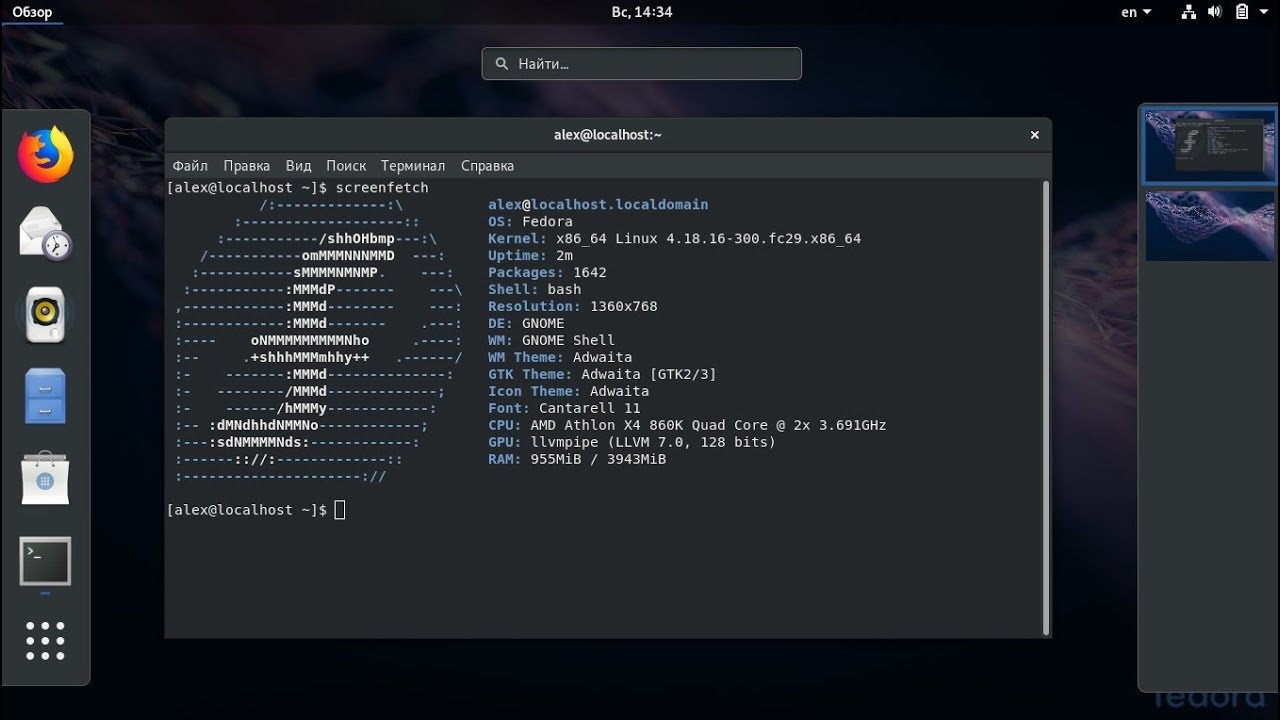
Task: Switch to the second empty workspace thumbnail
Action: tap(1211, 226)
